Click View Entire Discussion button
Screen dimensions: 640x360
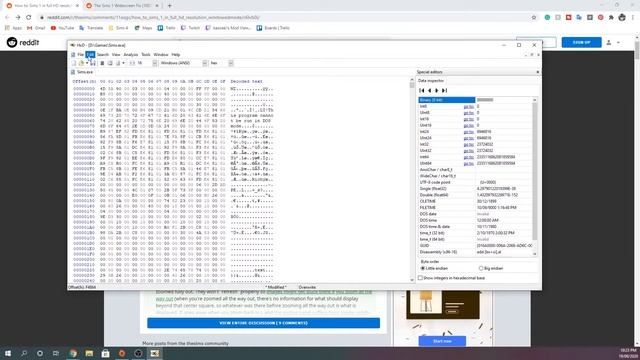(x=263, y=323)
